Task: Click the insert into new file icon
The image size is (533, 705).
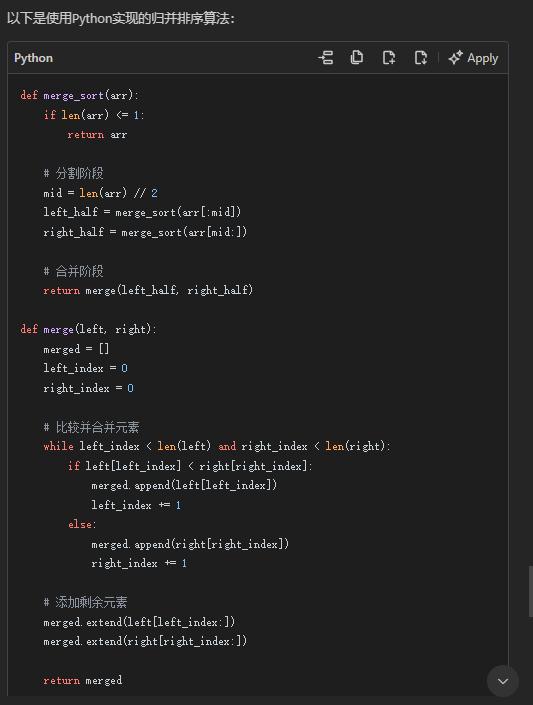Action: click(x=389, y=58)
